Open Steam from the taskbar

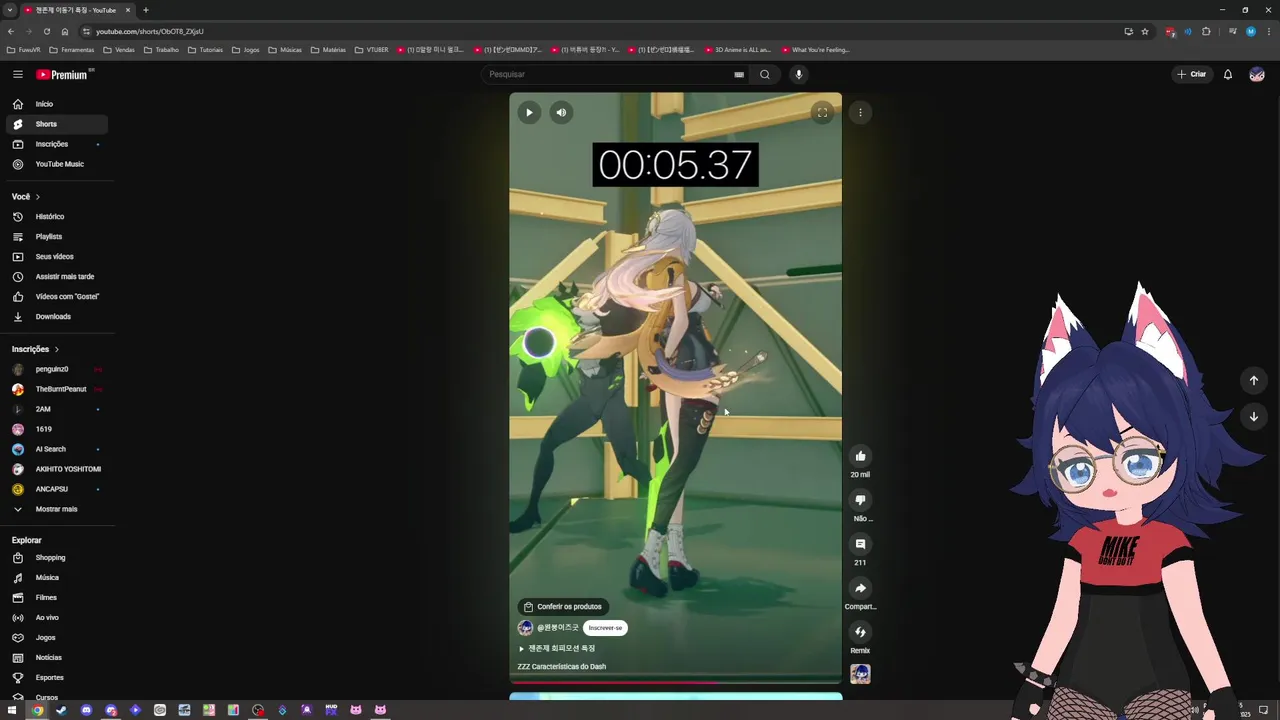[x=61, y=710]
